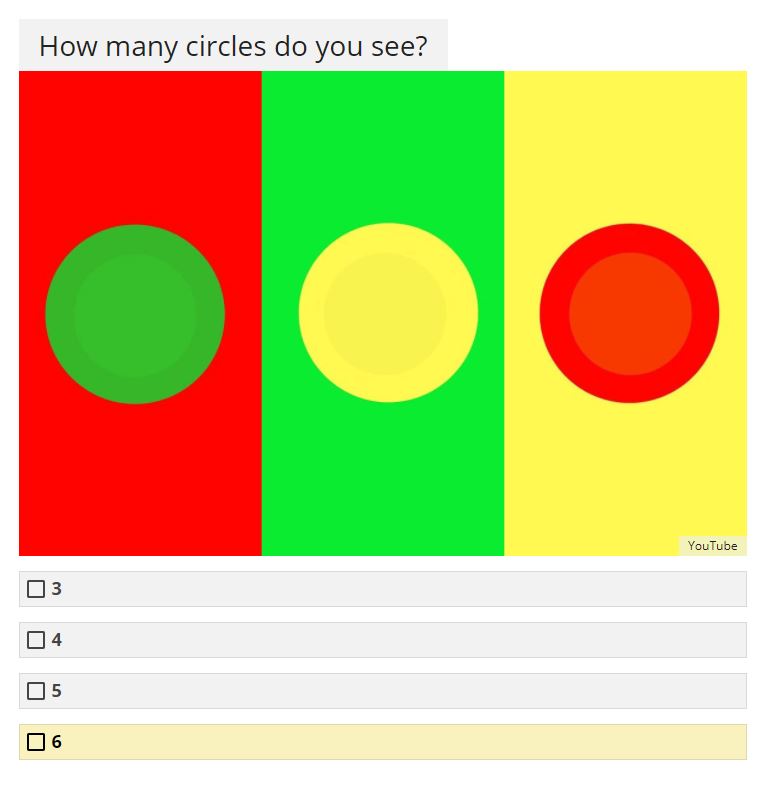Choose the answer row labeled 3
Viewport: 766px width, 799px height.
click(x=383, y=589)
